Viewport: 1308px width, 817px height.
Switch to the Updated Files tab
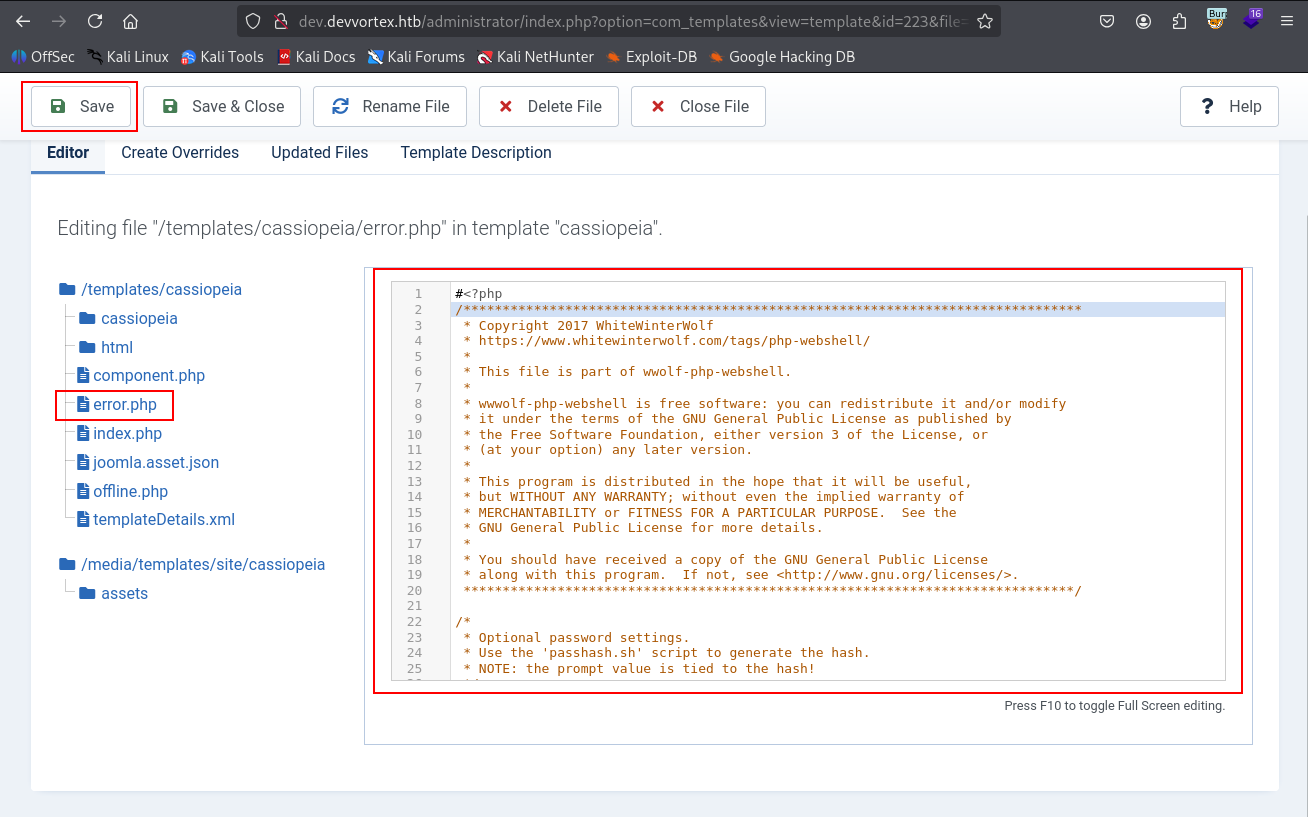click(x=320, y=153)
